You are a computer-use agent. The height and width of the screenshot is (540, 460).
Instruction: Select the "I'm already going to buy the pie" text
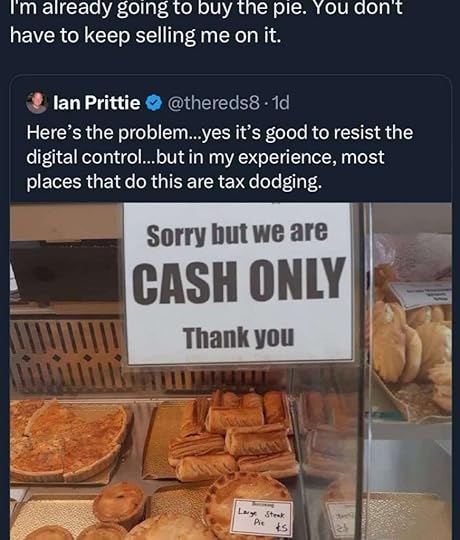click(x=206, y=9)
